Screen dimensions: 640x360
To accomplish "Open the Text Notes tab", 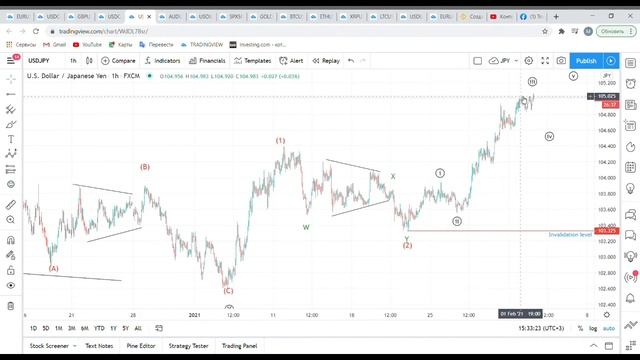I will 99,346.
